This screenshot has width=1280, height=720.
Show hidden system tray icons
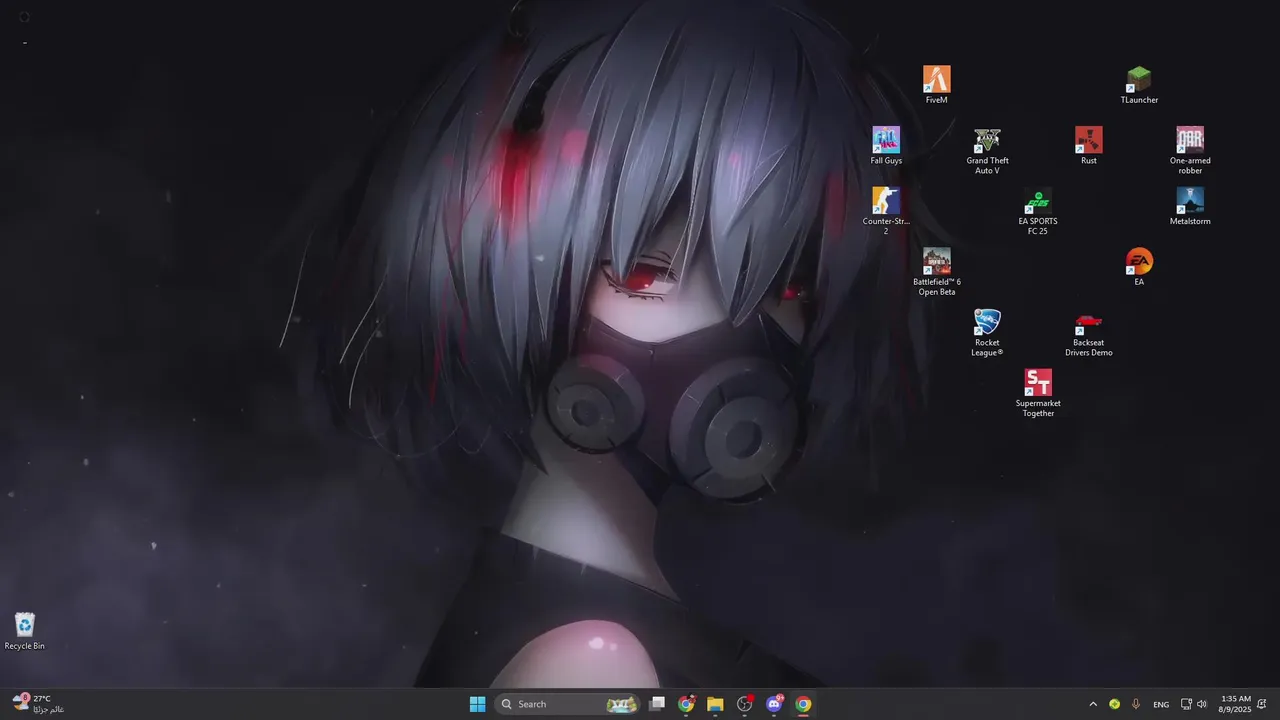1093,704
